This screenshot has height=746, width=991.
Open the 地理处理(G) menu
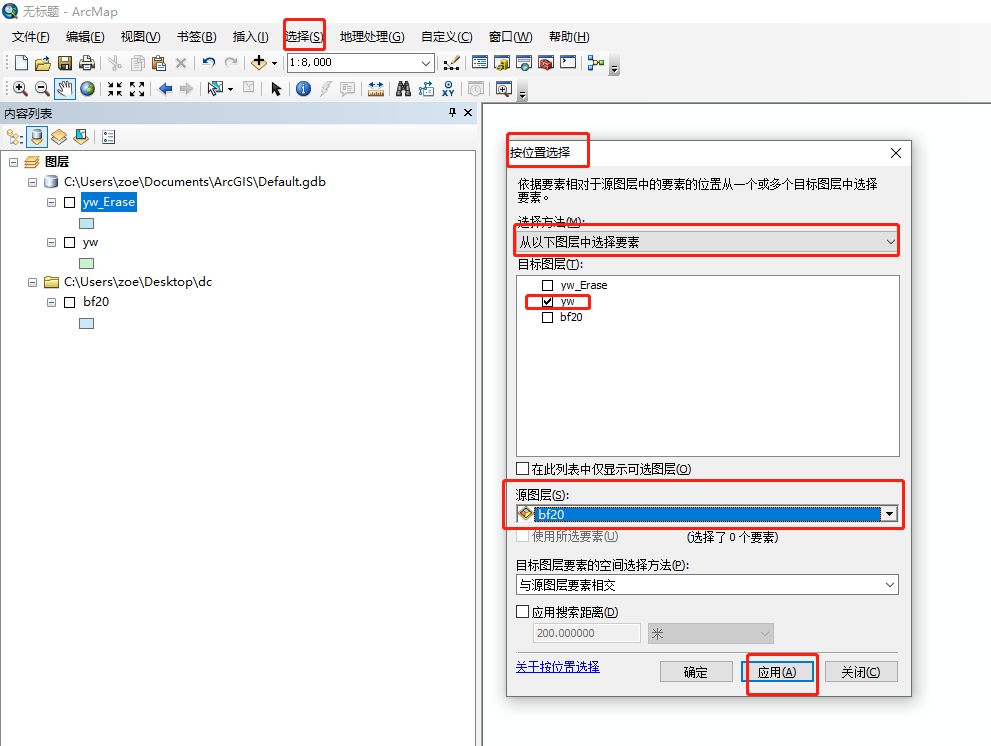(x=372, y=37)
